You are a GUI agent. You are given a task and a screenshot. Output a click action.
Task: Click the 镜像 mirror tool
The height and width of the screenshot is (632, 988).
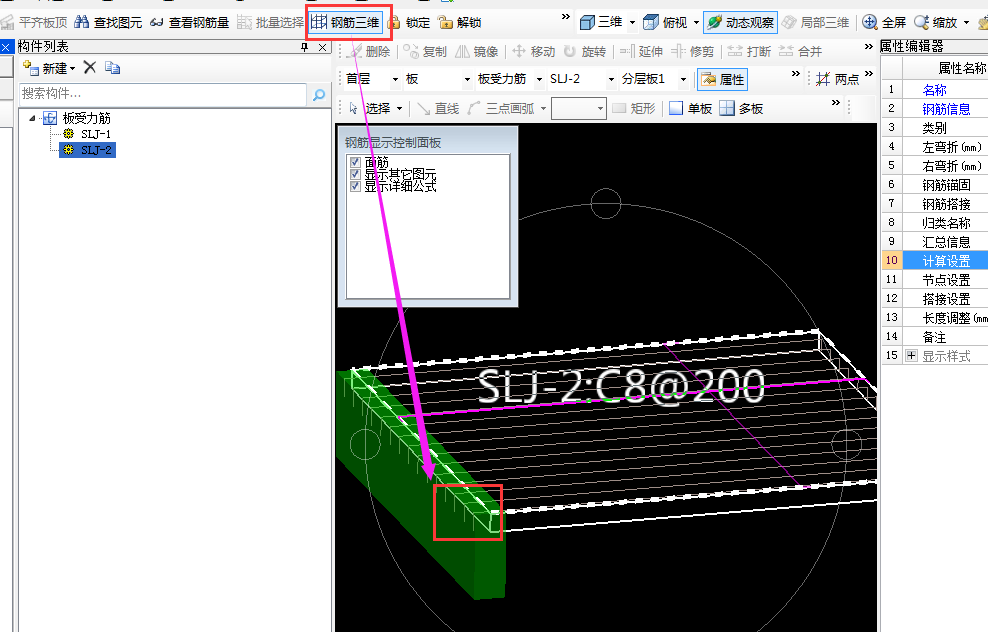(x=477, y=52)
